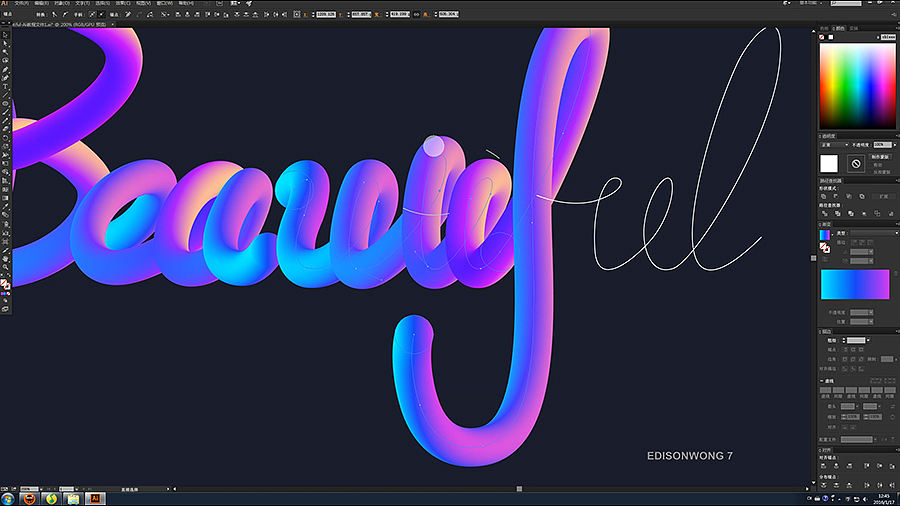
Task: Pick a color from the spectrum field
Action: pyautogui.click(x=858, y=85)
